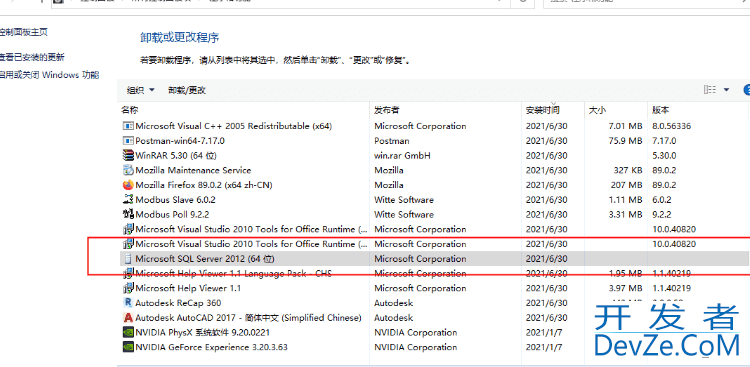750x367 pixels.
Task: Select Postman-win64-7.17.0 program name
Action: point(180,141)
